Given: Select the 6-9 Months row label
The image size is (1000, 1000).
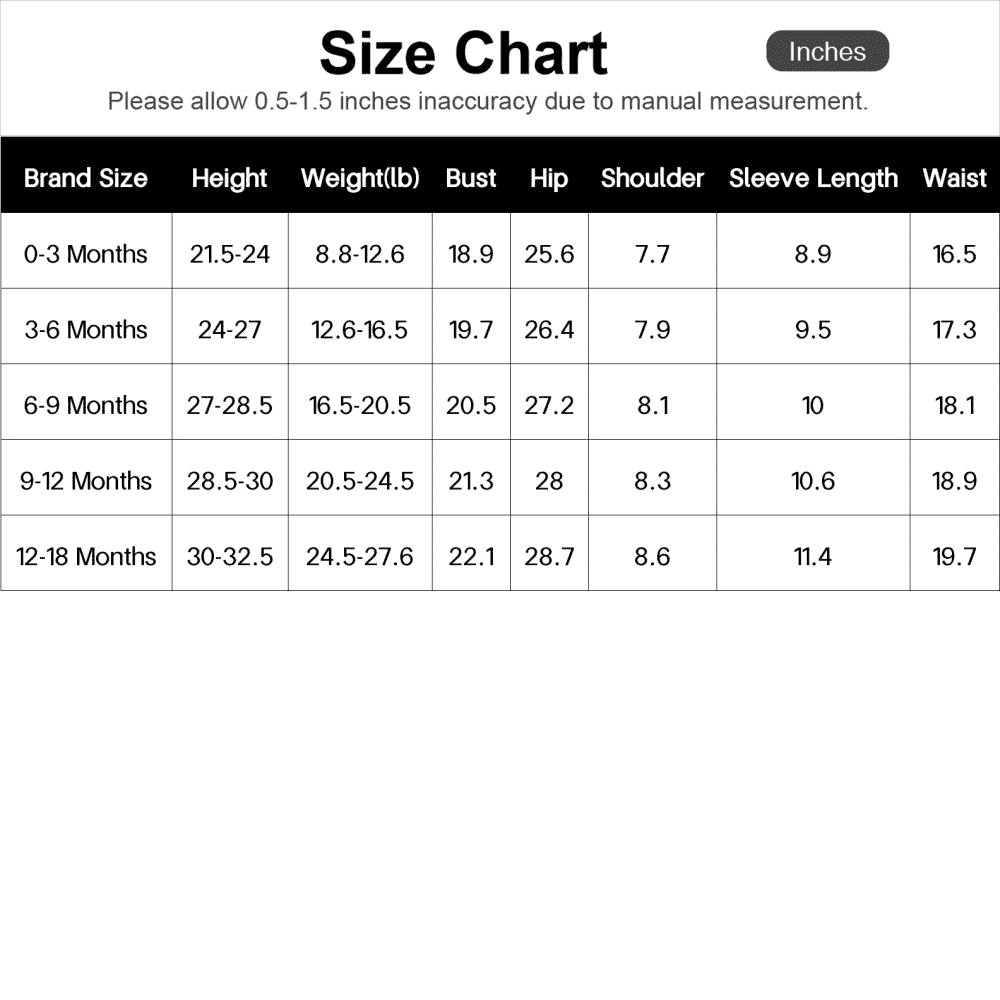Looking at the screenshot, I should click(86, 405).
